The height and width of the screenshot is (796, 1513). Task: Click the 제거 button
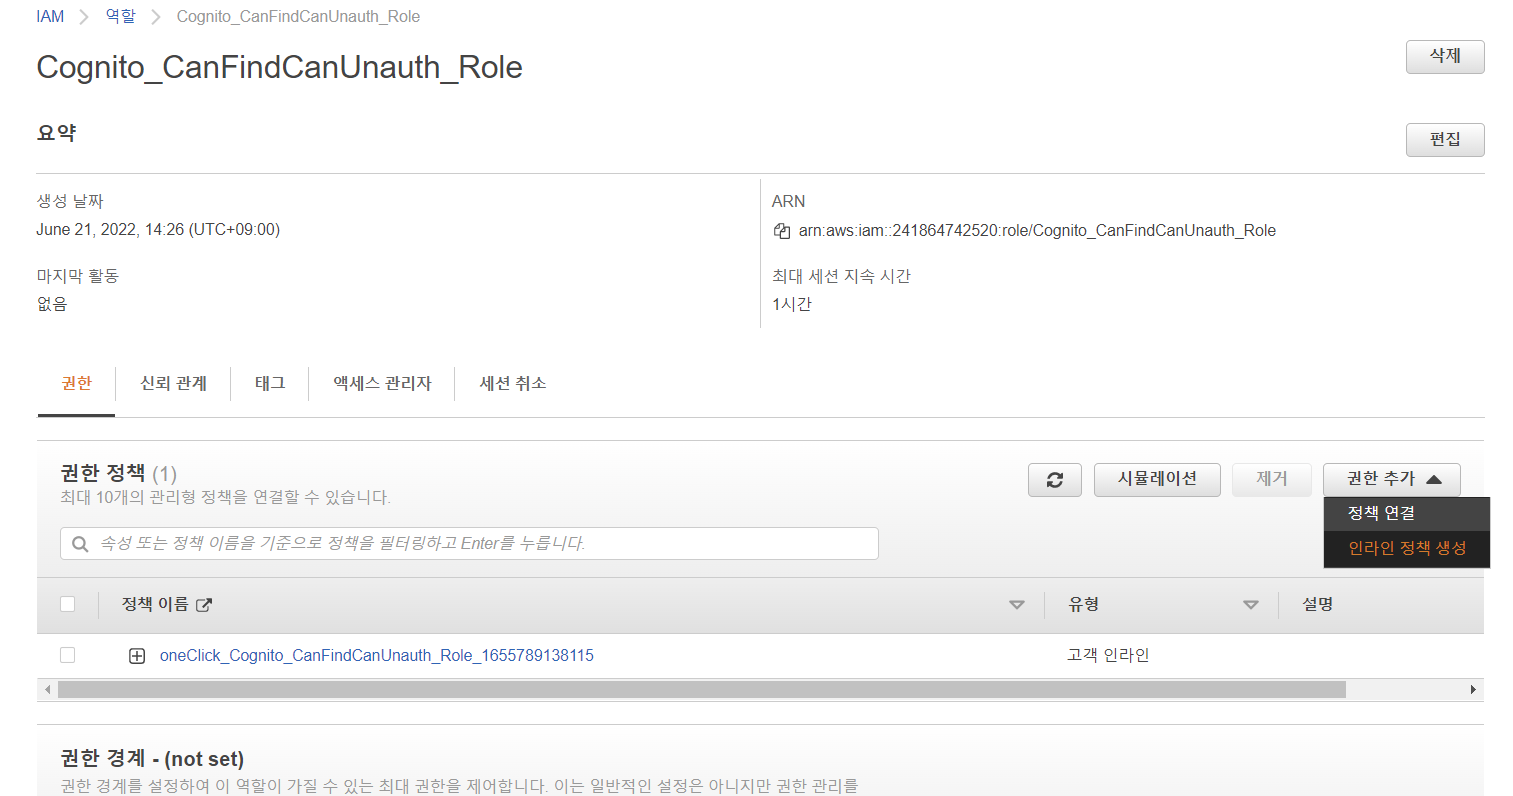point(1272,480)
